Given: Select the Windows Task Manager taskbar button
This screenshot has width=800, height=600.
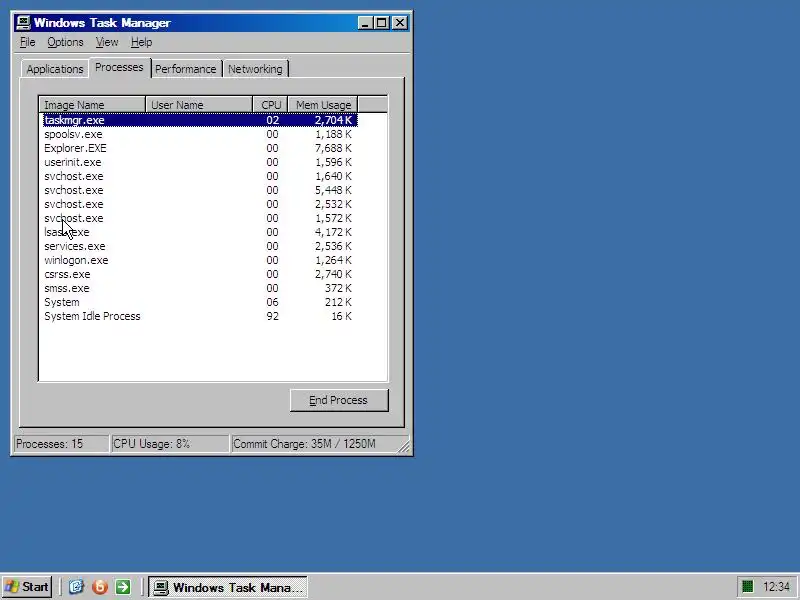Looking at the screenshot, I should point(228,587).
